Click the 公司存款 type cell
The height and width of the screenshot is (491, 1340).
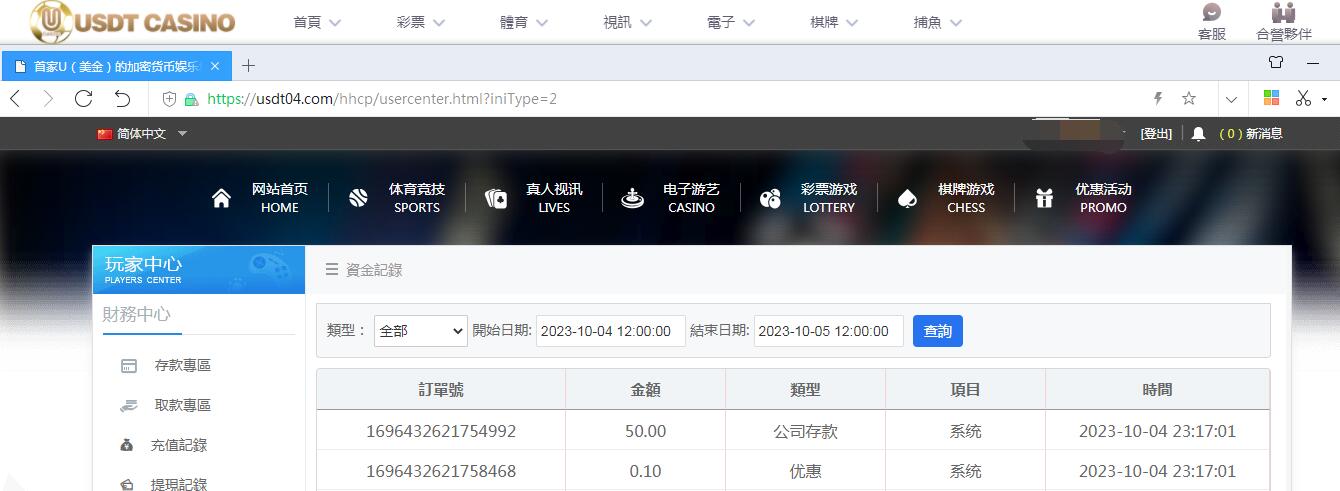pyautogui.click(x=806, y=431)
